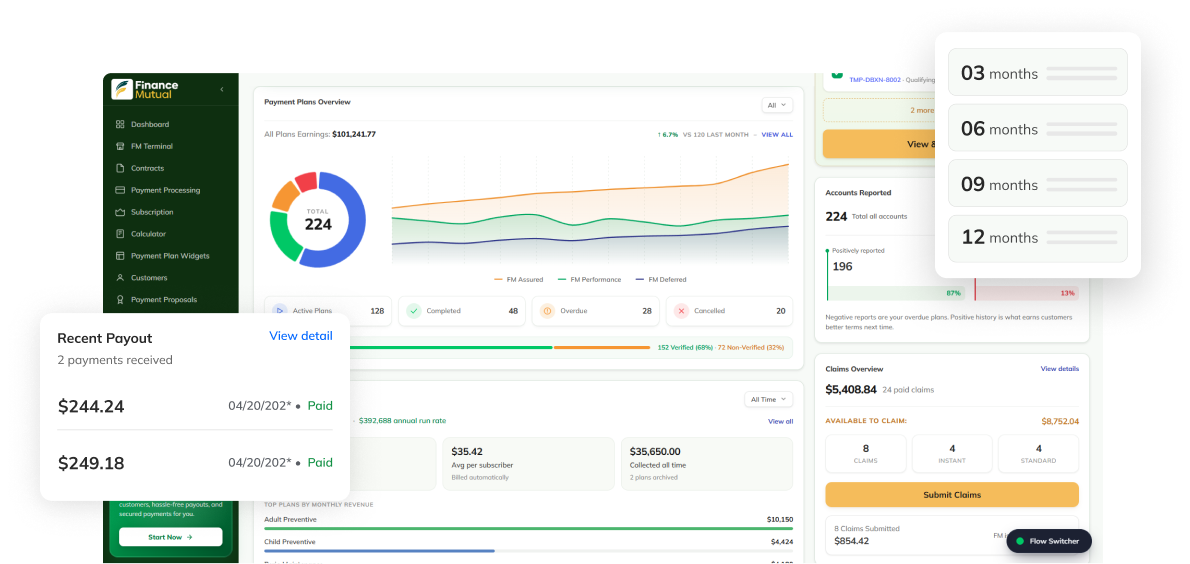The width and height of the screenshot is (1190, 564).
Task: Open the All Time dropdown
Action: (x=768, y=399)
